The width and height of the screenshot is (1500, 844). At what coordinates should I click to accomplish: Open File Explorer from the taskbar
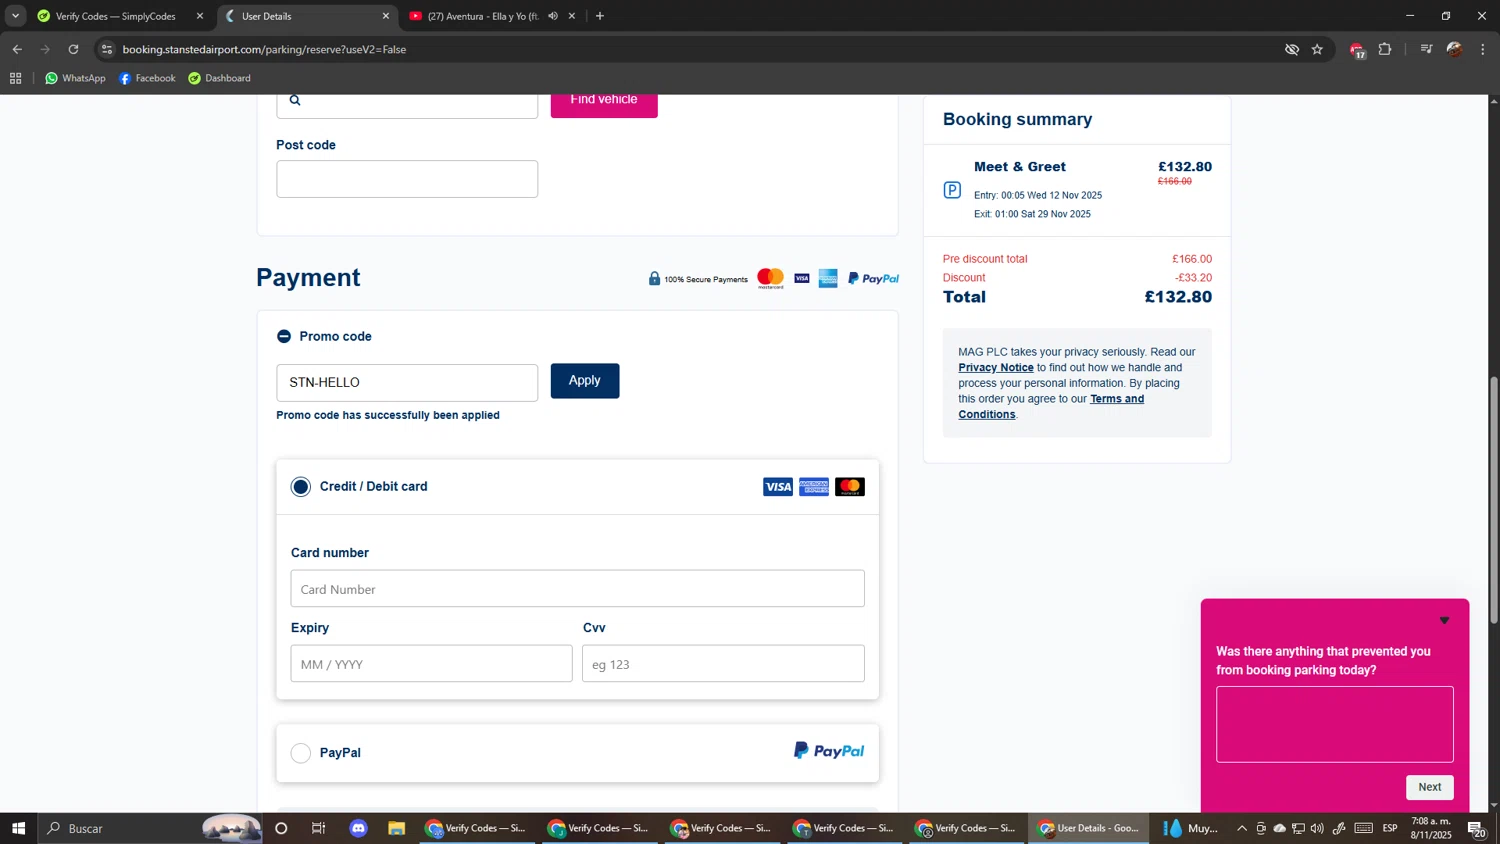(x=397, y=828)
